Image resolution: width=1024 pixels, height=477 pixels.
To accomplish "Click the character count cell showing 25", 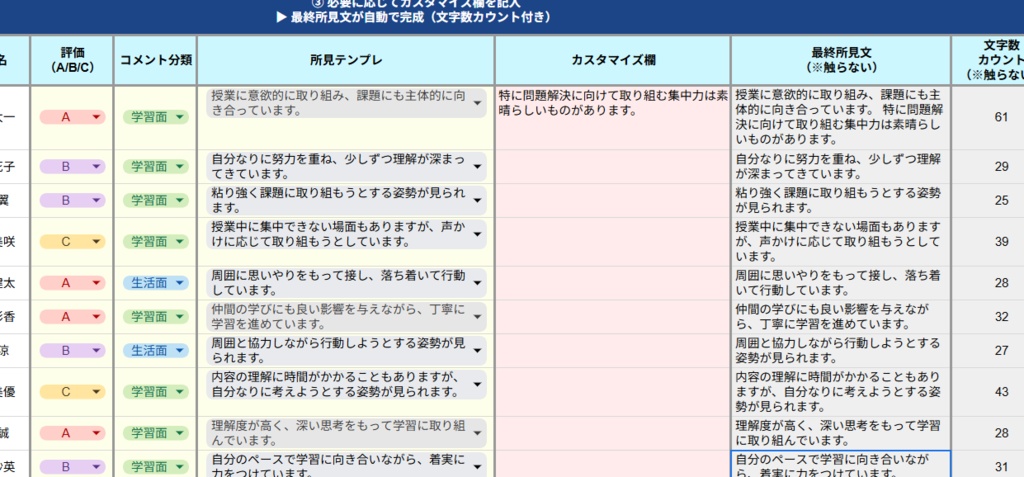I will coord(988,201).
